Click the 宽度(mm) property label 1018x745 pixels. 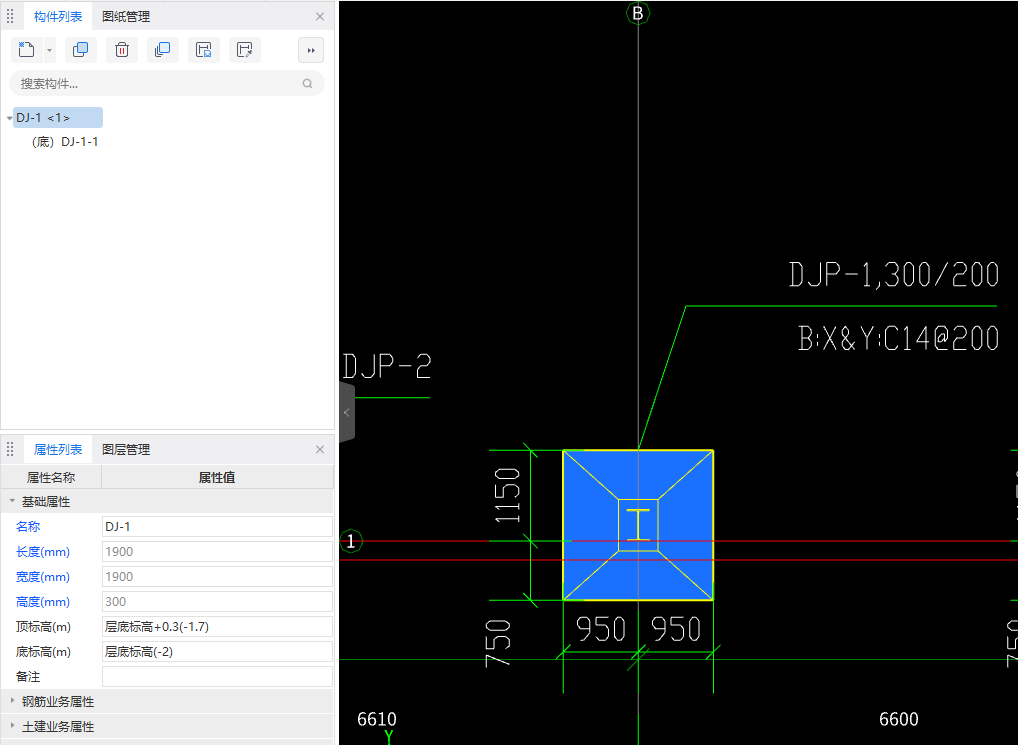point(43,576)
